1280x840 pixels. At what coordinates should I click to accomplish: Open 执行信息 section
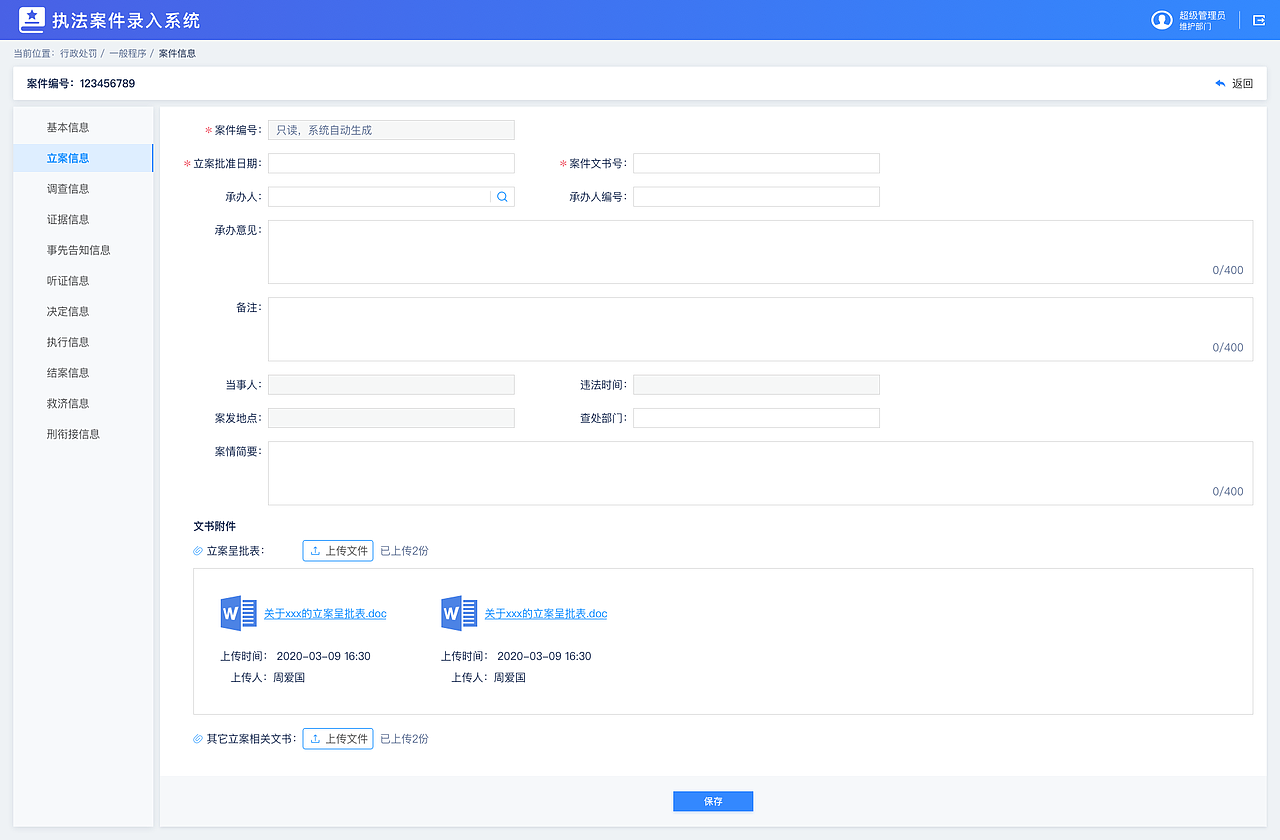coord(83,342)
